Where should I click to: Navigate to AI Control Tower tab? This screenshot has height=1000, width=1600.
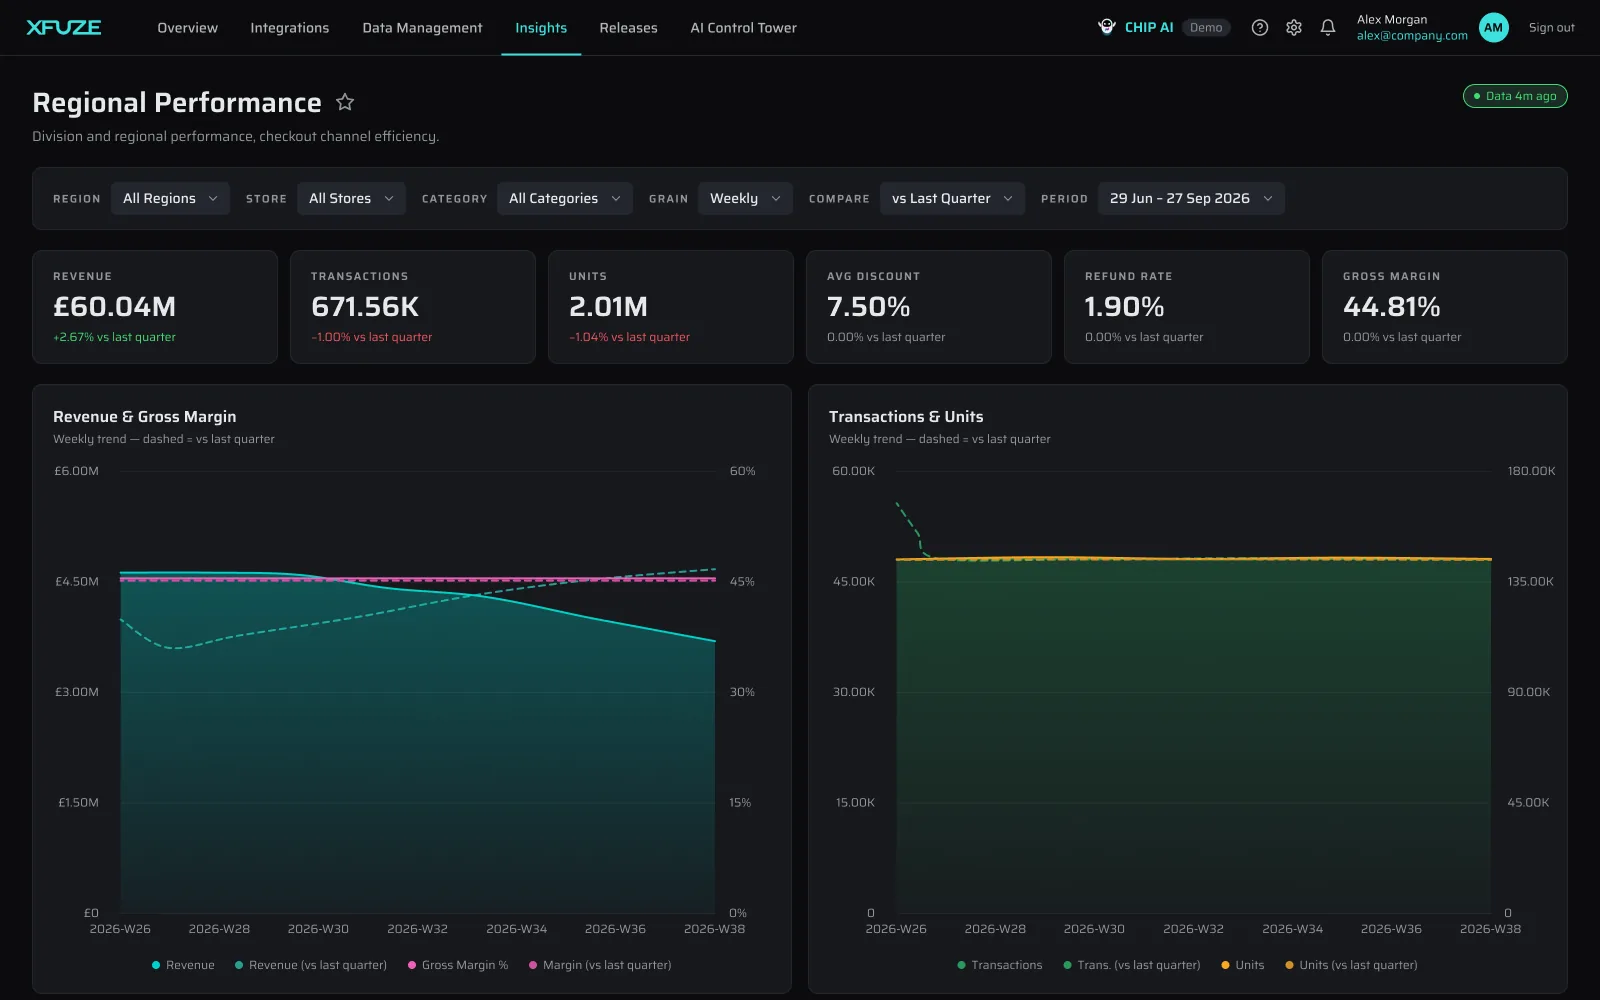[743, 28]
